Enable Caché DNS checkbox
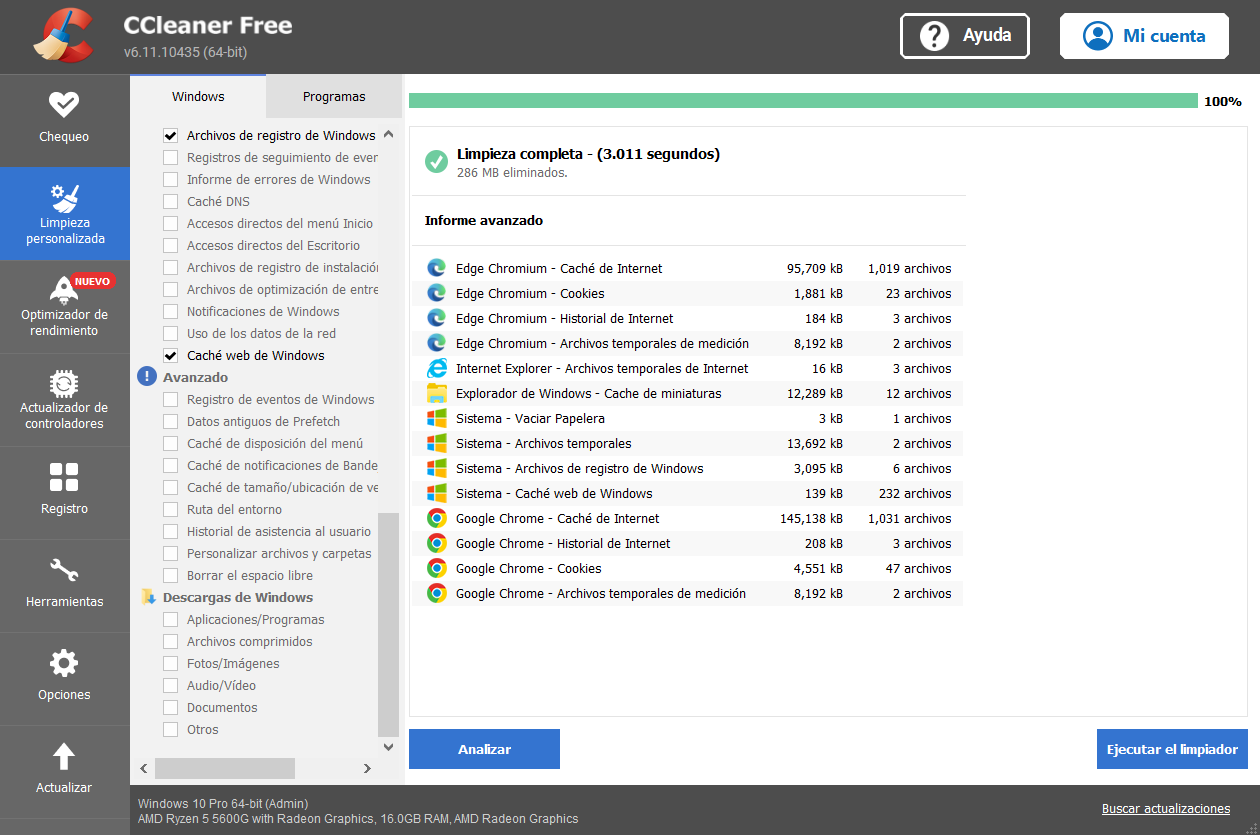Viewport: 1260px width, 835px height. tap(170, 201)
